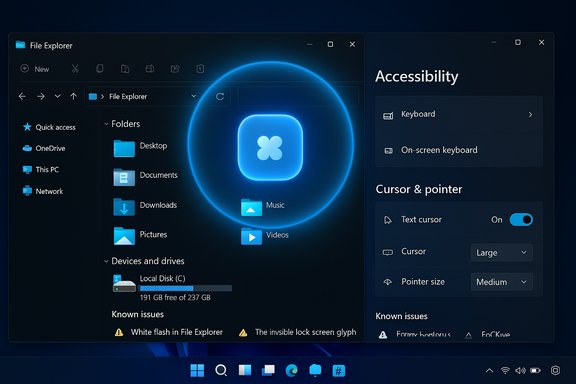This screenshot has height=384, width=576.
Task: Click the File Explorer address path text
Action: [128, 96]
